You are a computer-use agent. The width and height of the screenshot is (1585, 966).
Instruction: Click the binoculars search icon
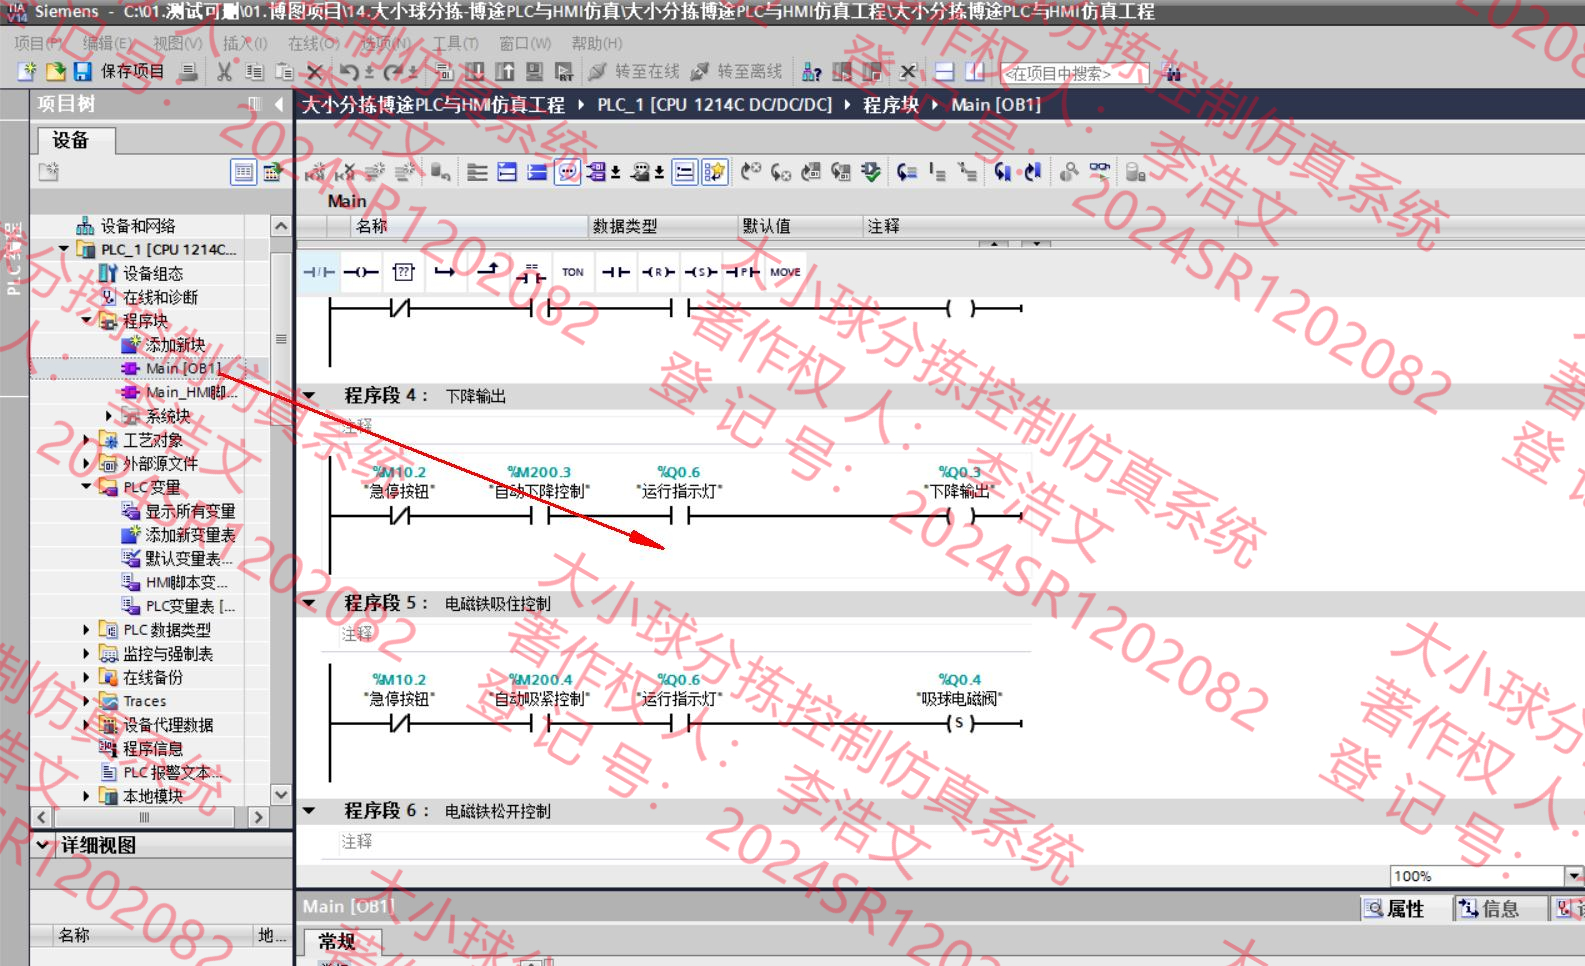click(1173, 73)
